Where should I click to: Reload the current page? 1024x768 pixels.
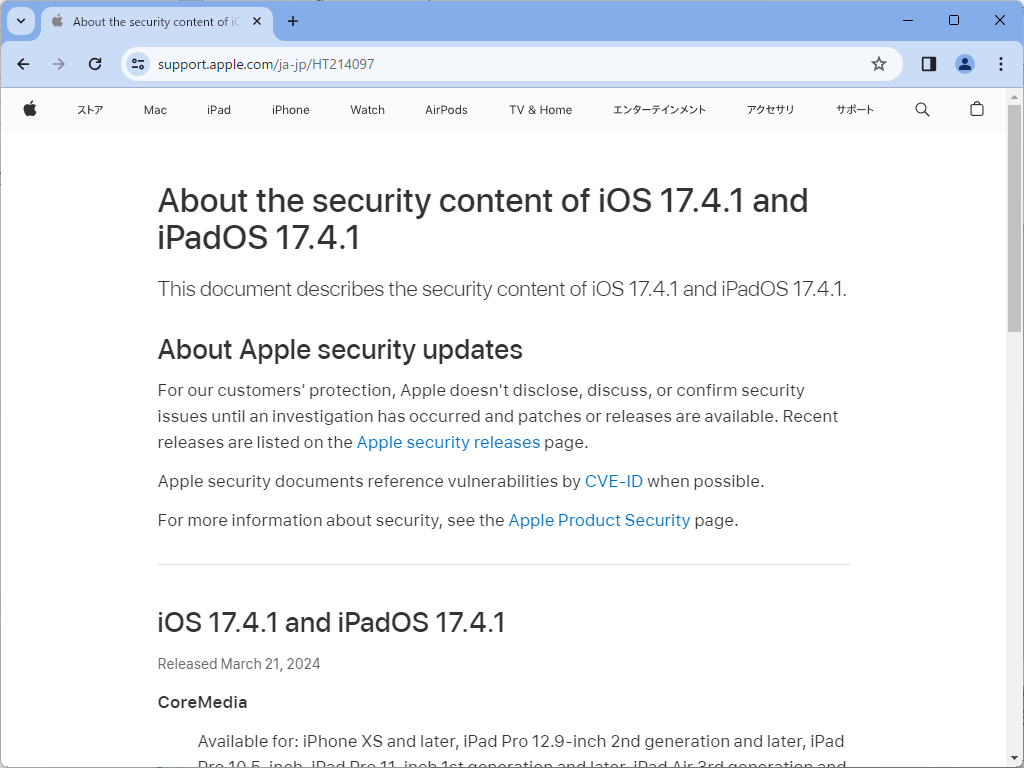pyautogui.click(x=95, y=64)
